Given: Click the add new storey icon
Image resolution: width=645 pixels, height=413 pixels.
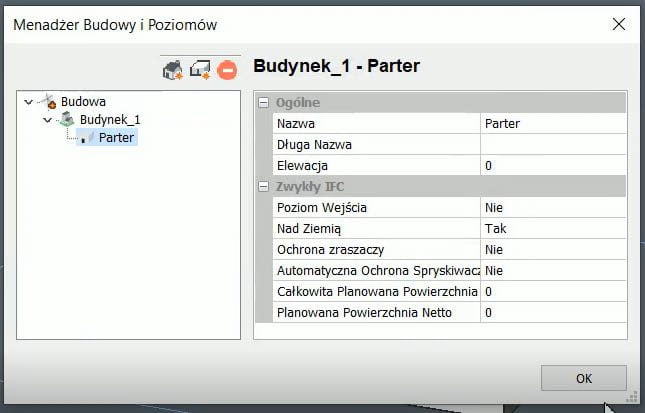Looking at the screenshot, I should pyautogui.click(x=200, y=70).
